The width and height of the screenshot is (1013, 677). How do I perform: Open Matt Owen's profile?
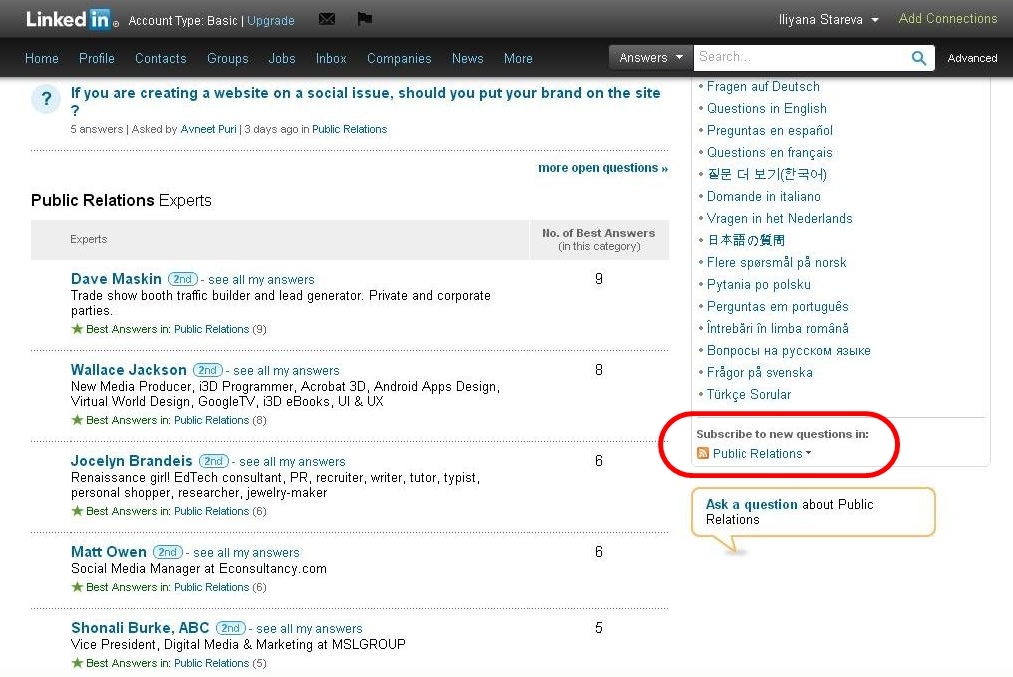[109, 552]
